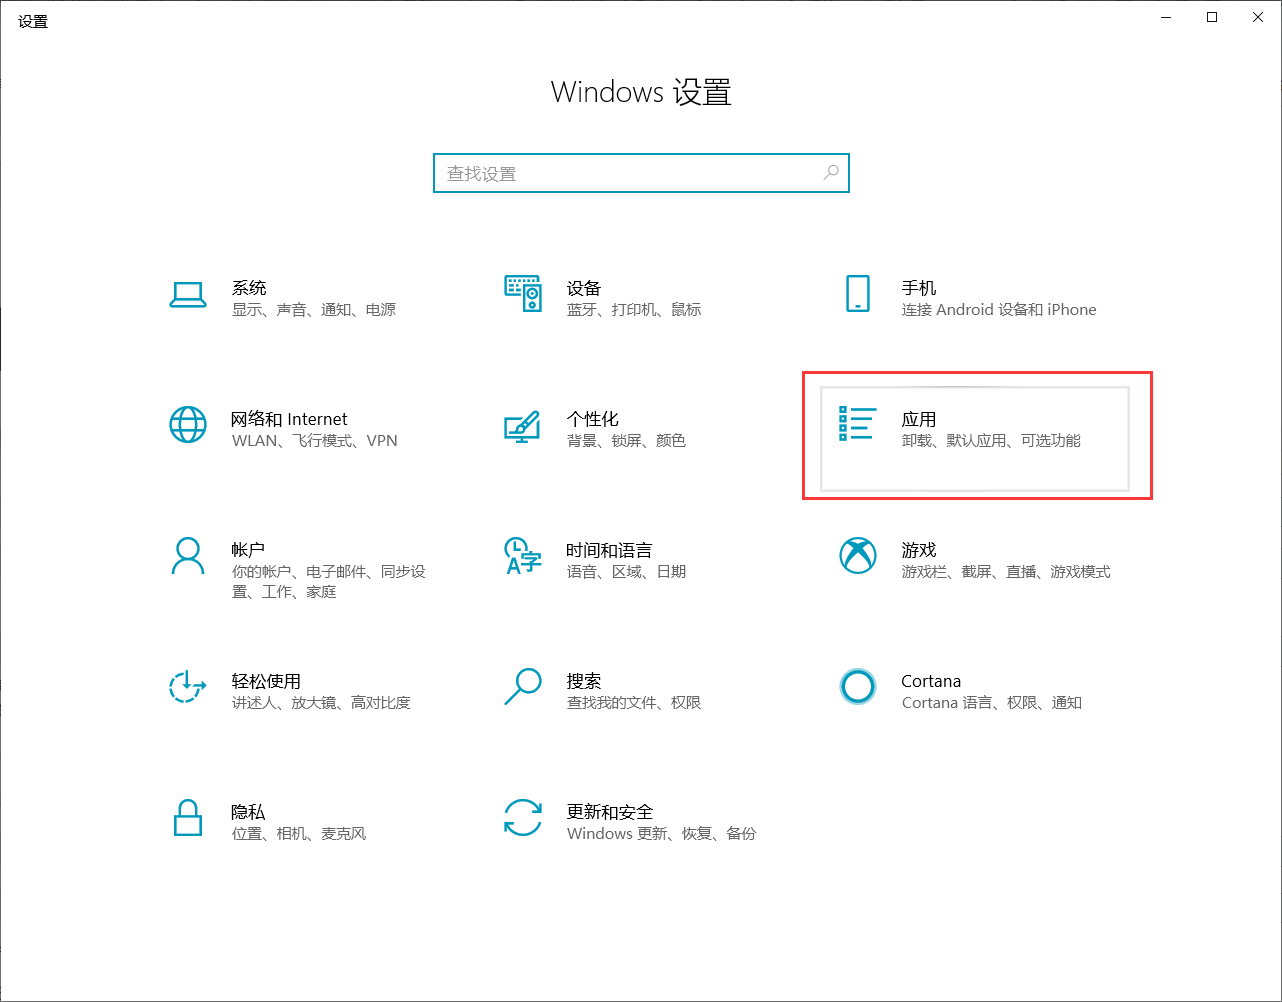Open the padlock icon for 隐私
Viewport: 1282px width, 1002px height.
(x=188, y=818)
